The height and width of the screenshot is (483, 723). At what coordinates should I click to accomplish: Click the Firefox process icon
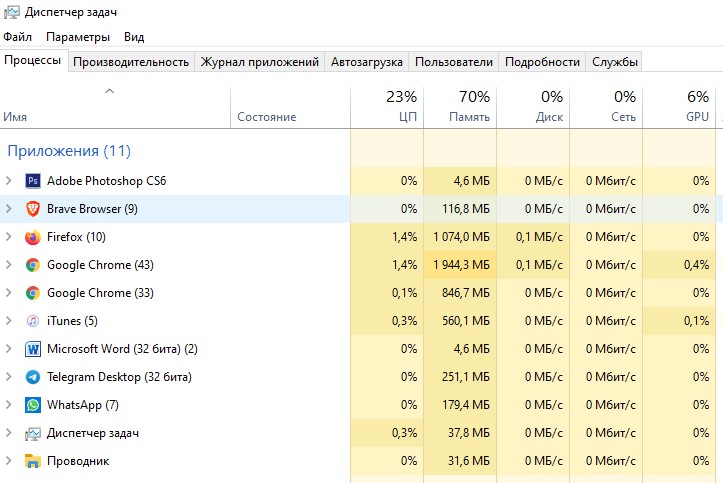tap(33, 237)
